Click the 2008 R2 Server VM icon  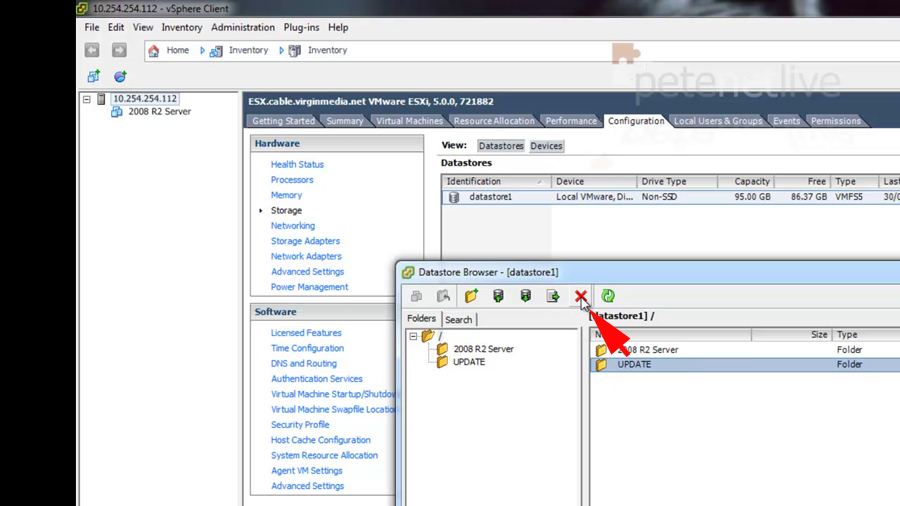117,112
